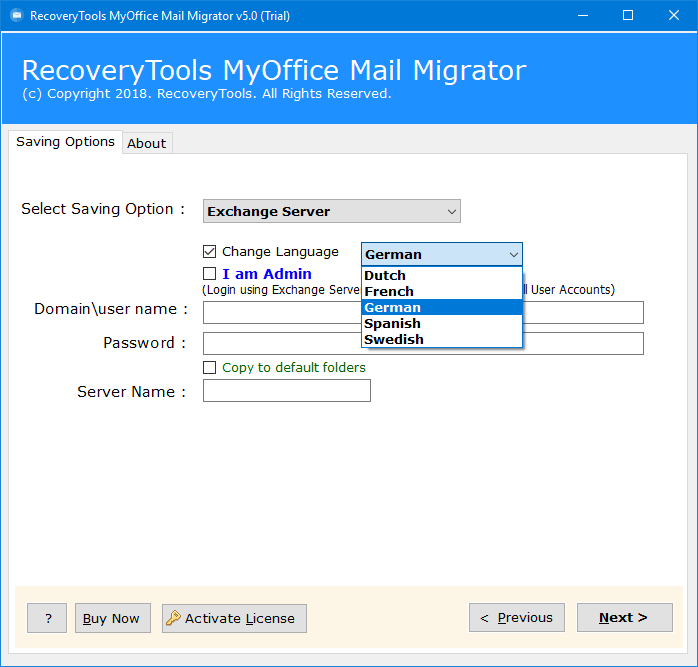Choose Swedish from the language list

[442, 339]
